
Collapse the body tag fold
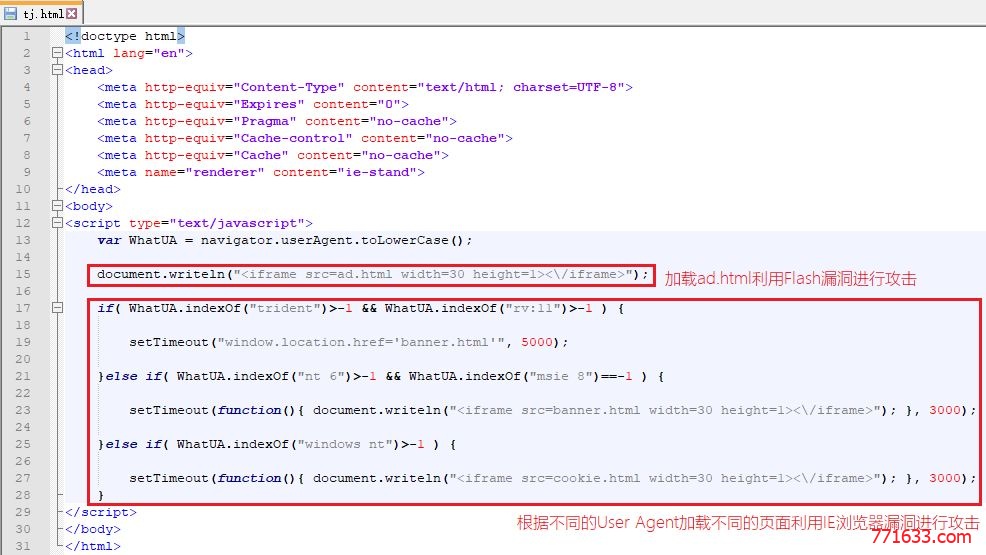[x=57, y=206]
